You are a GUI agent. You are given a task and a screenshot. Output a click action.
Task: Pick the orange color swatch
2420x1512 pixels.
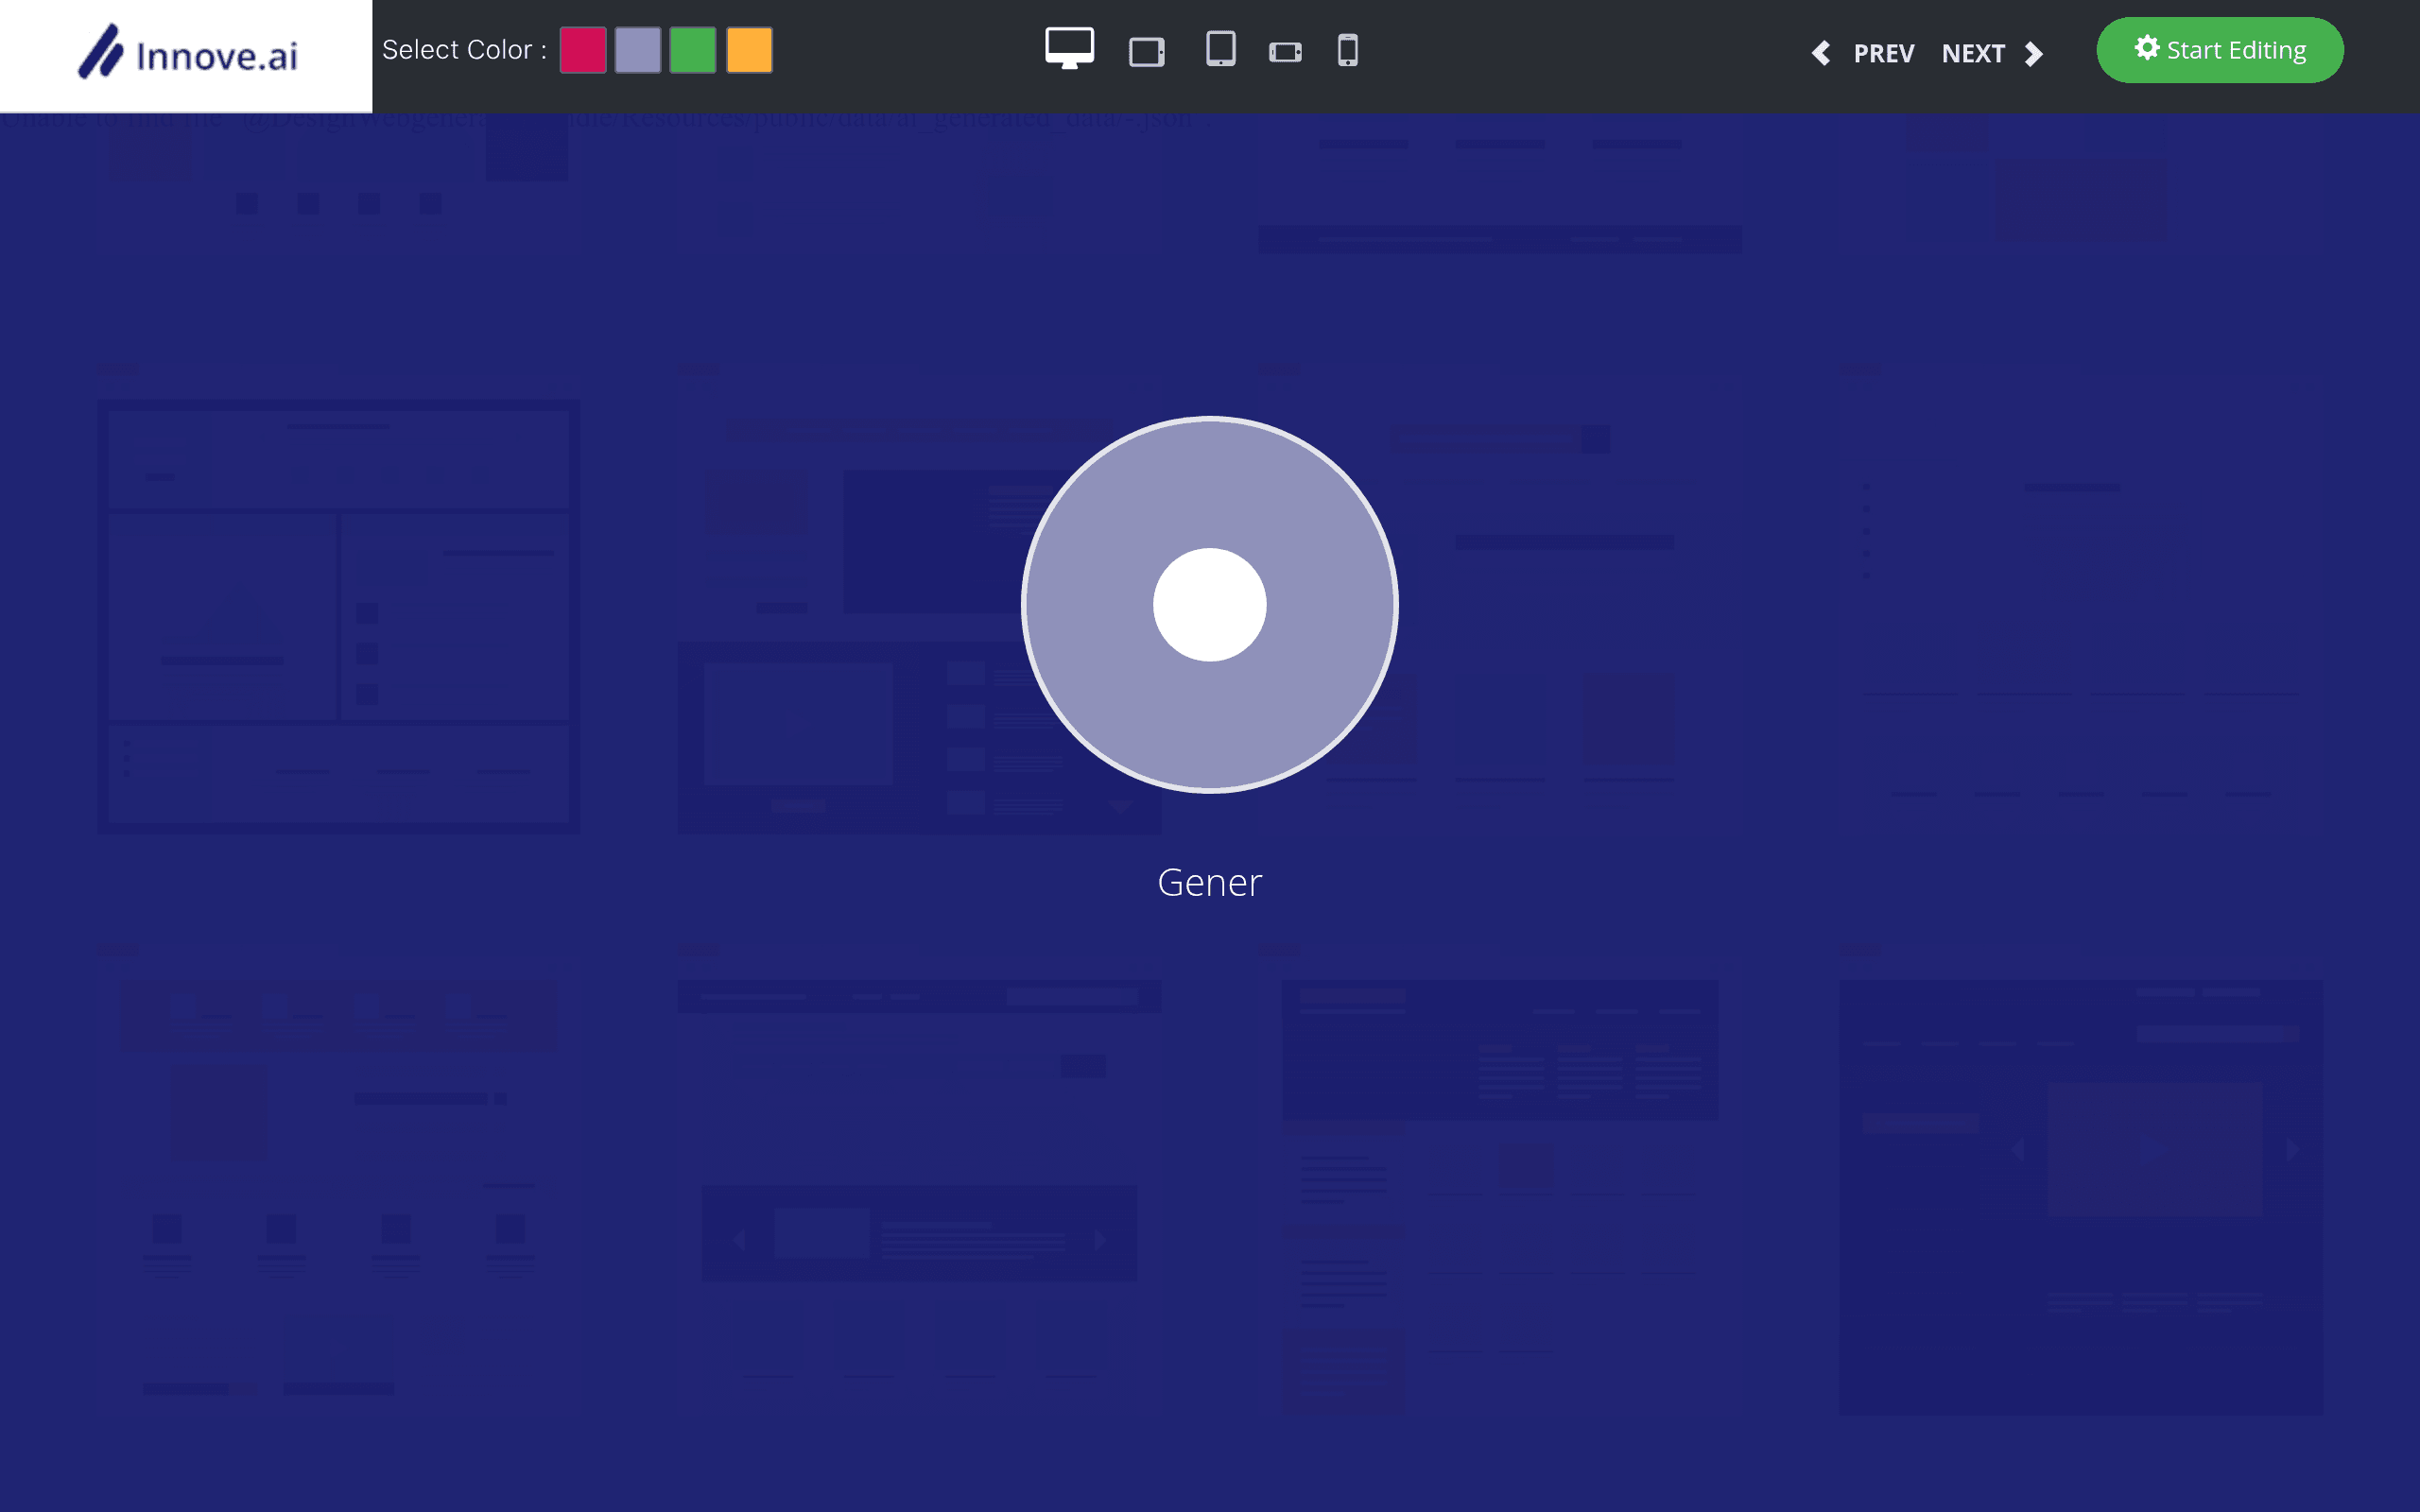[x=749, y=50]
